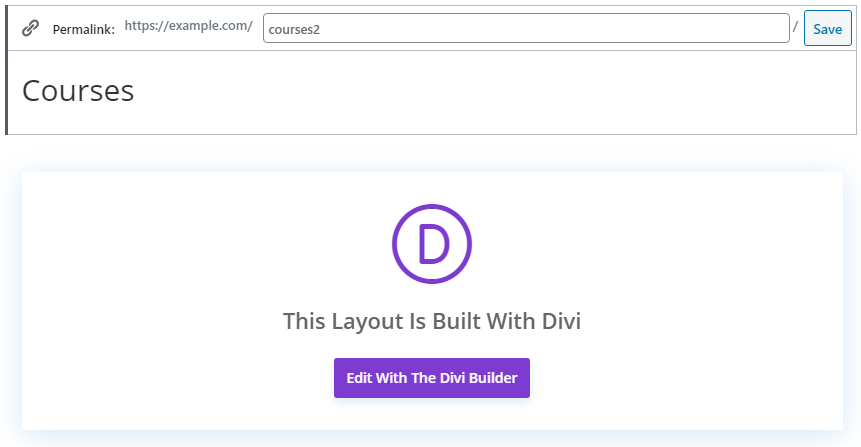The height and width of the screenshot is (447, 861).
Task: Click the permalink chain icon
Action: [30, 28]
